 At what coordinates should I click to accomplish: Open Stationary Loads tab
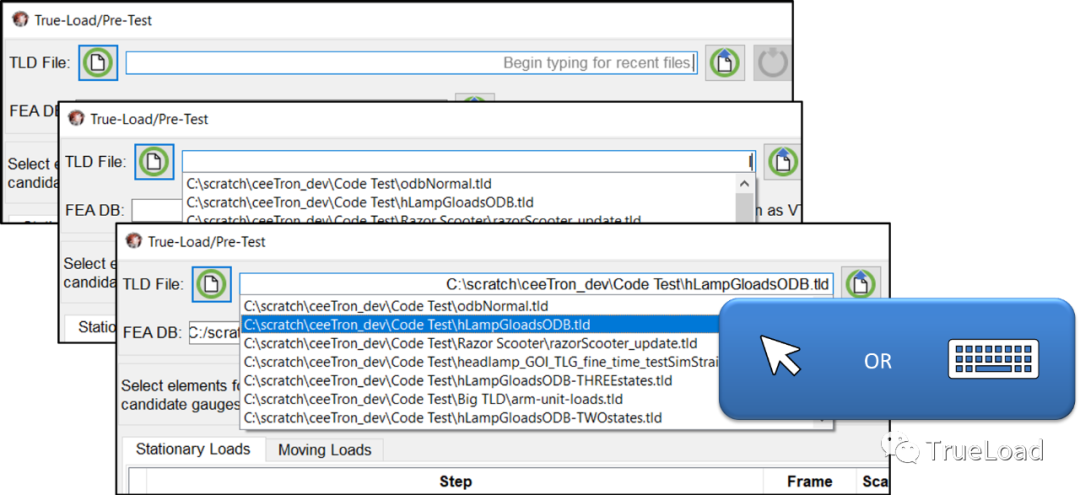(193, 450)
